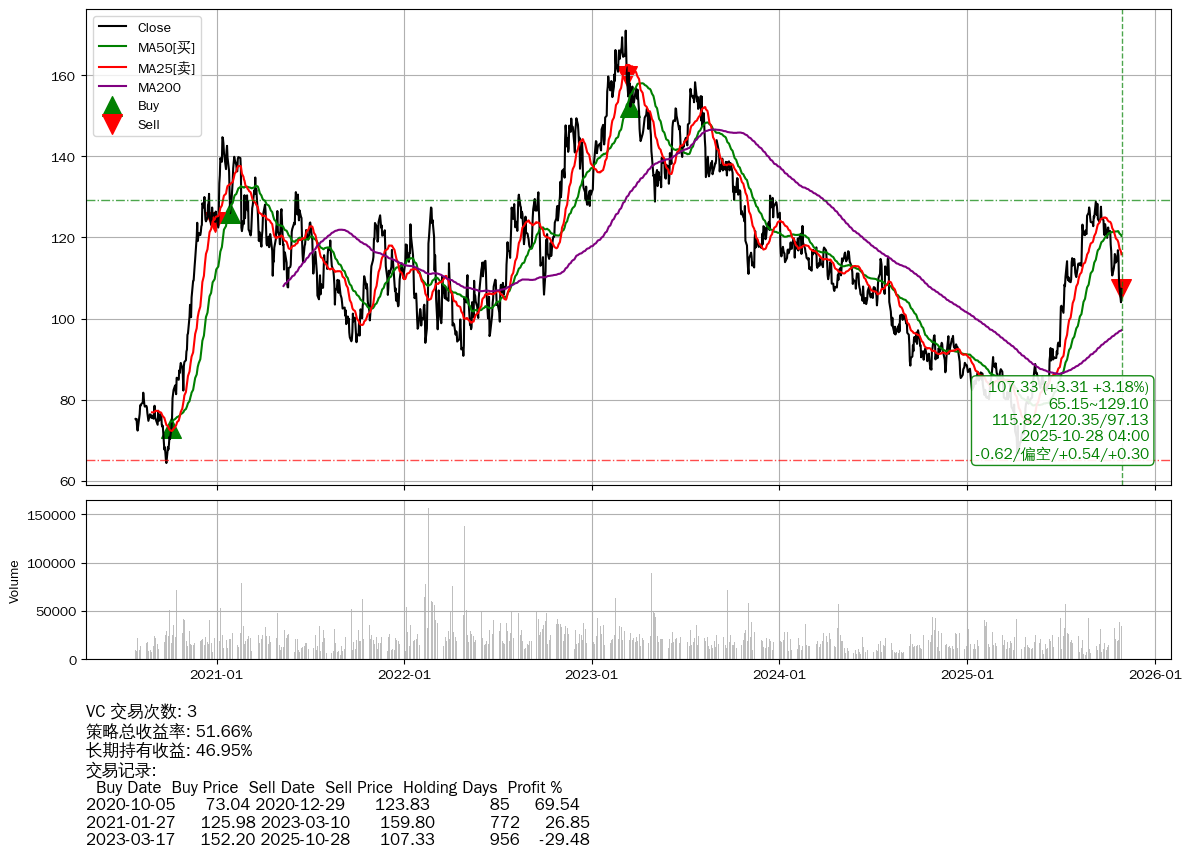Select the MA25[卖] legend entry

165,67
